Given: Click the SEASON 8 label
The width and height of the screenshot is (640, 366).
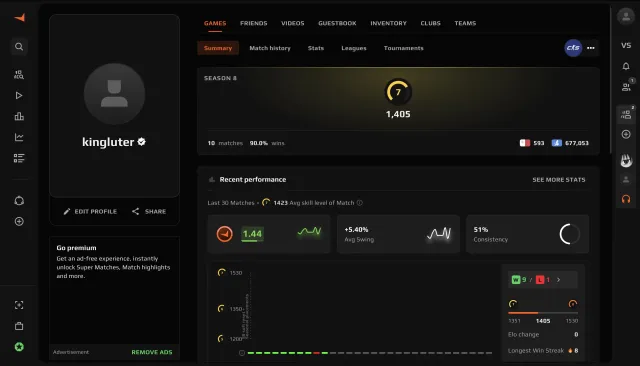Looking at the screenshot, I should [220, 78].
